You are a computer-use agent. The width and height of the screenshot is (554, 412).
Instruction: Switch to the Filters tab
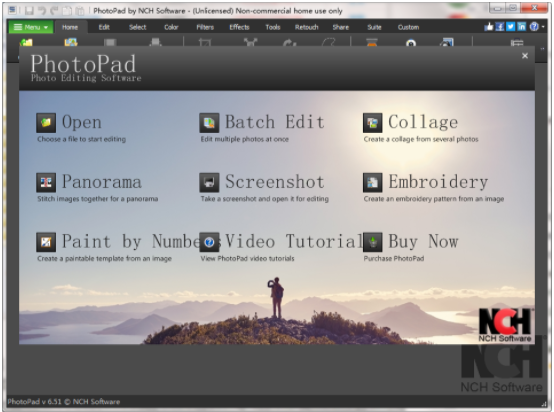click(x=205, y=27)
